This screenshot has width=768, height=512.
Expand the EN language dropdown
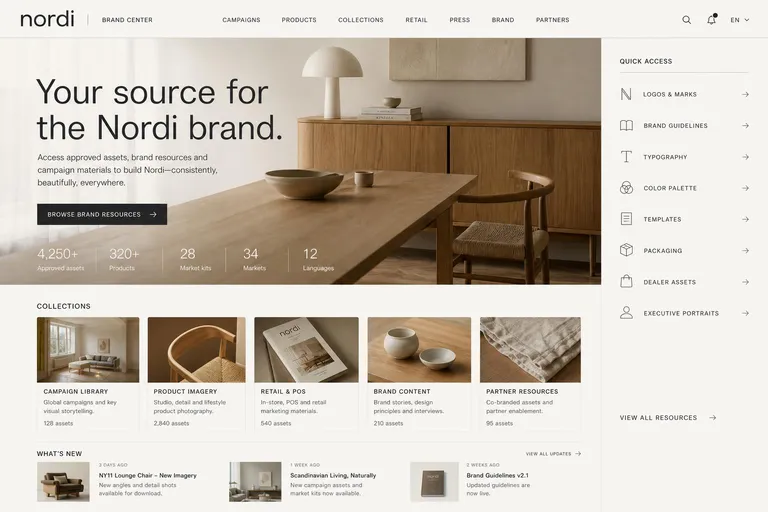[740, 20]
